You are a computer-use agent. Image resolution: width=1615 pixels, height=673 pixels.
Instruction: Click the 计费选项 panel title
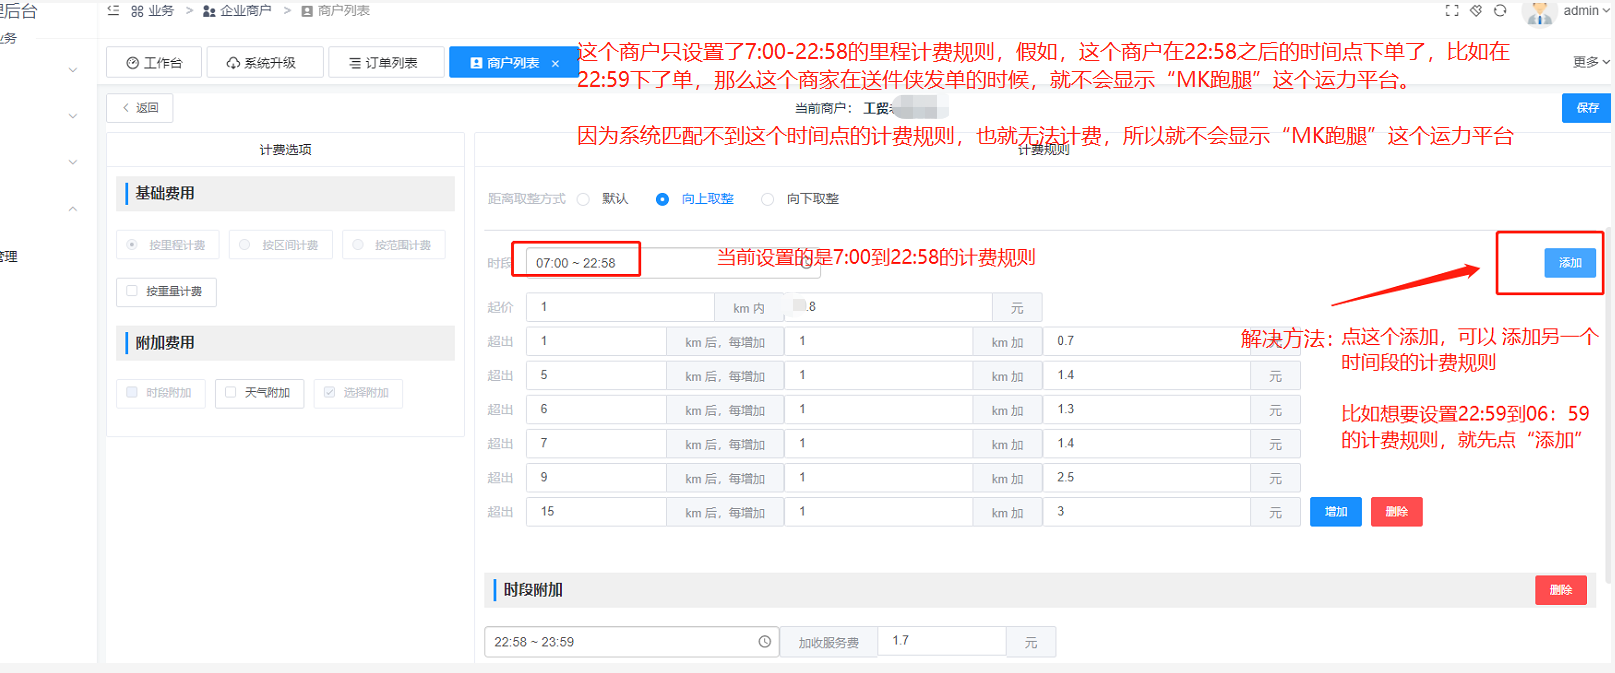[x=285, y=150]
